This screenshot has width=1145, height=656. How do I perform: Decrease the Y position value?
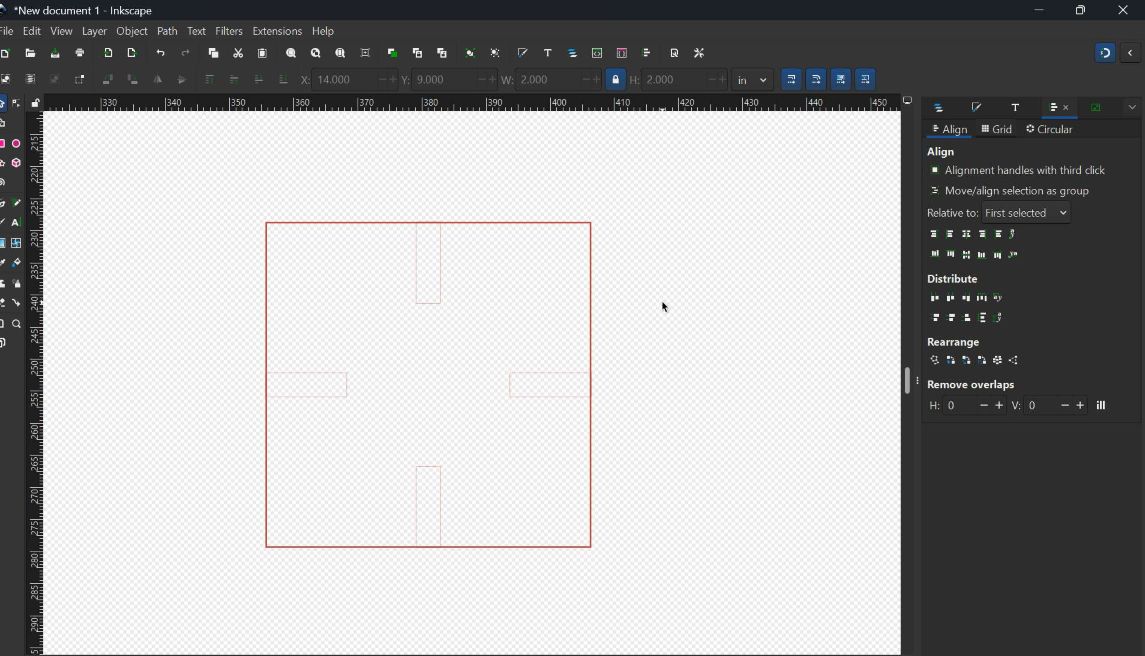pos(482,80)
